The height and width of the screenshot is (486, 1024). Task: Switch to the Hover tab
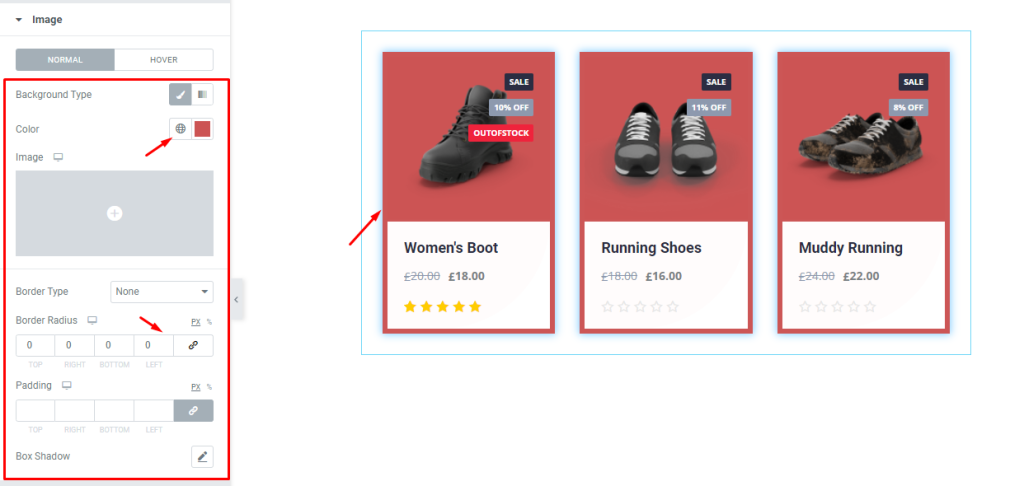point(164,59)
